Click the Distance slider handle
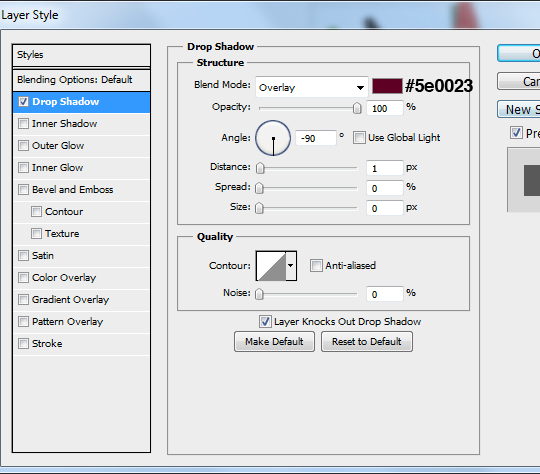Screen dimensions: 540x474 260,168
